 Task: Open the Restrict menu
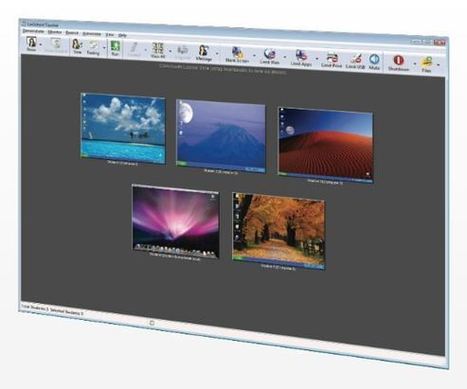pyautogui.click(x=72, y=33)
